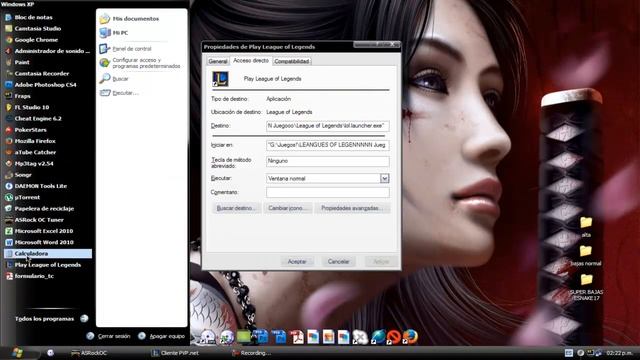Switch to ASRockOC taskbar window
Screen dimensions: 640x360
[x=89, y=353]
